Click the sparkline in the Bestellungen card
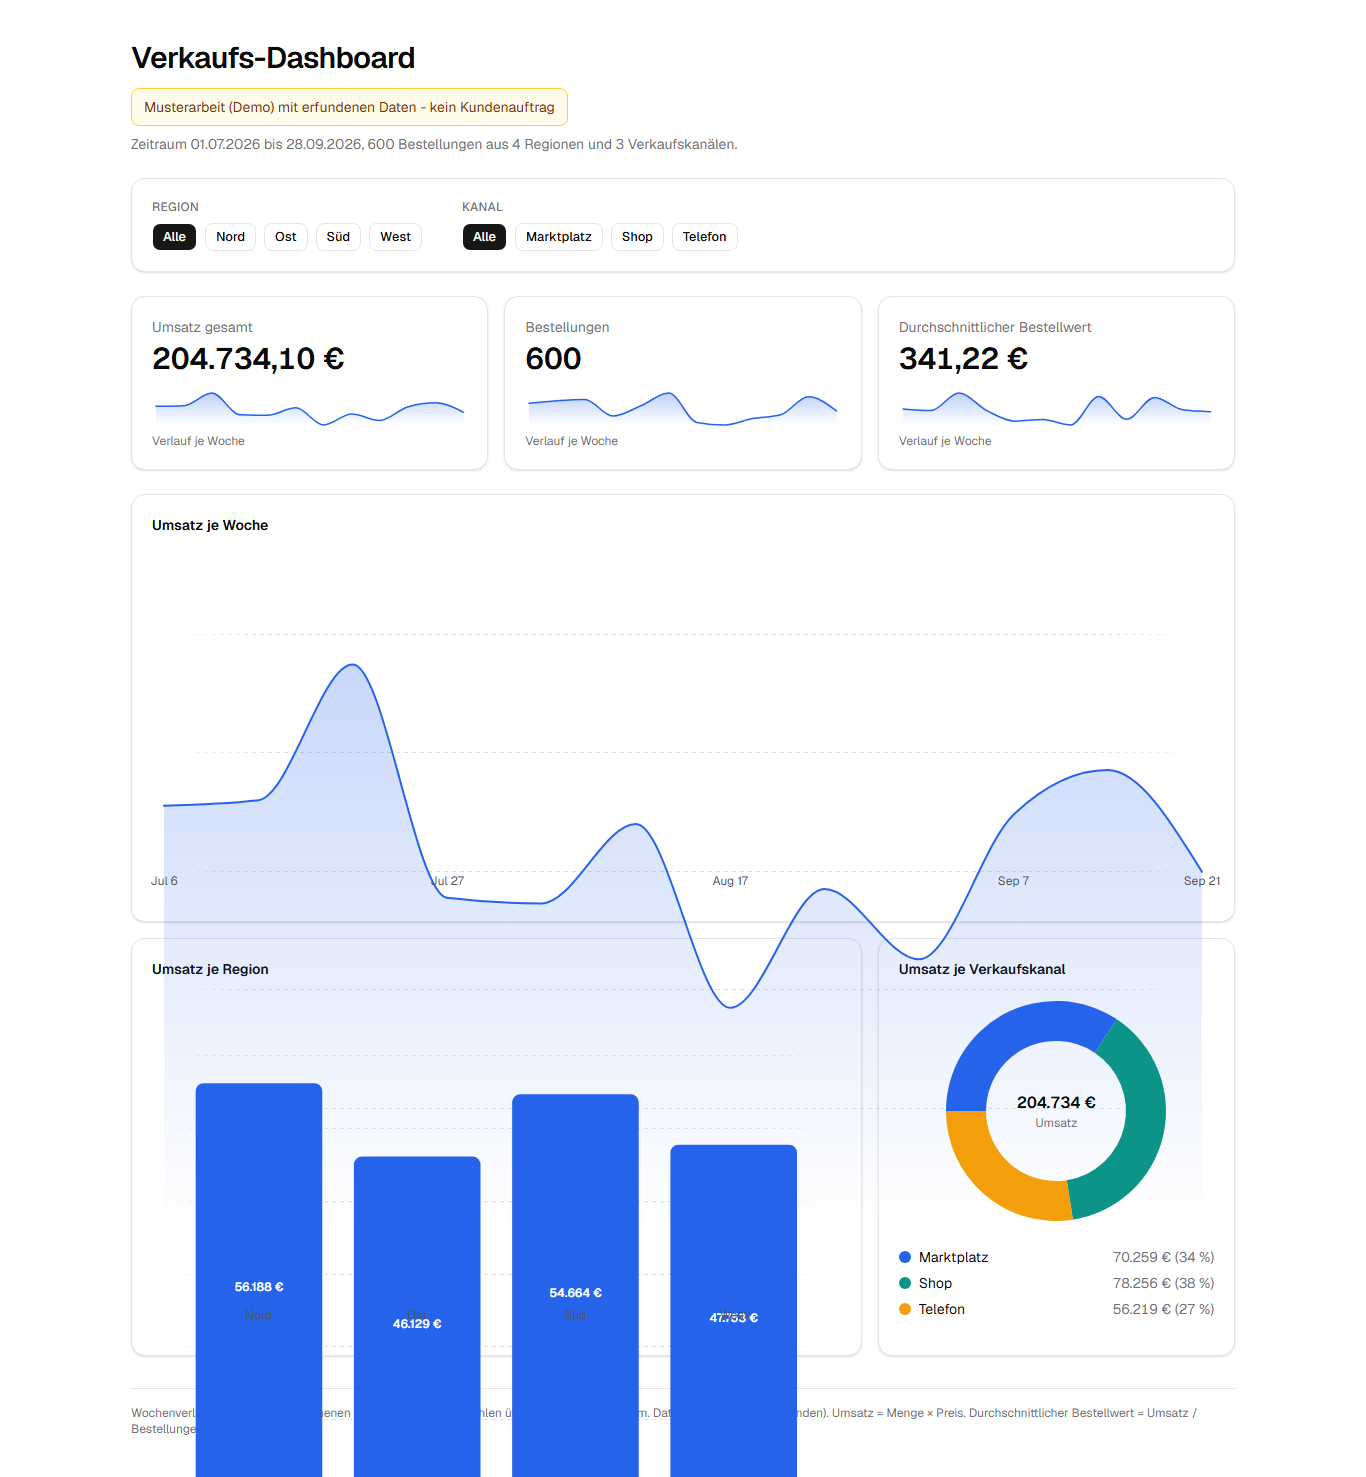Viewport: 1366px width, 1477px height. (x=683, y=409)
